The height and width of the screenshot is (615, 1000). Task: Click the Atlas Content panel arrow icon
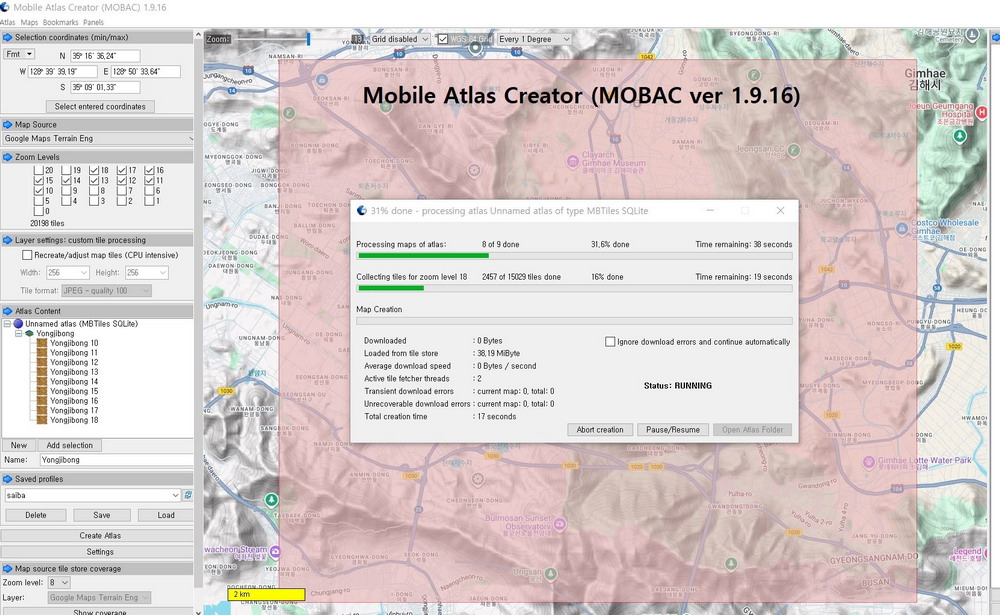[8, 311]
